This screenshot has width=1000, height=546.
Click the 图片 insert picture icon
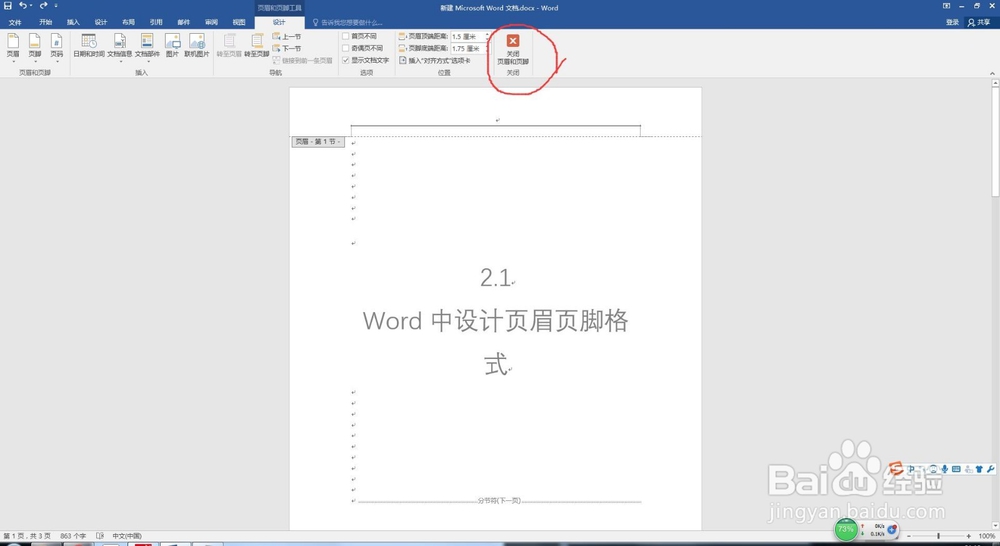point(172,45)
